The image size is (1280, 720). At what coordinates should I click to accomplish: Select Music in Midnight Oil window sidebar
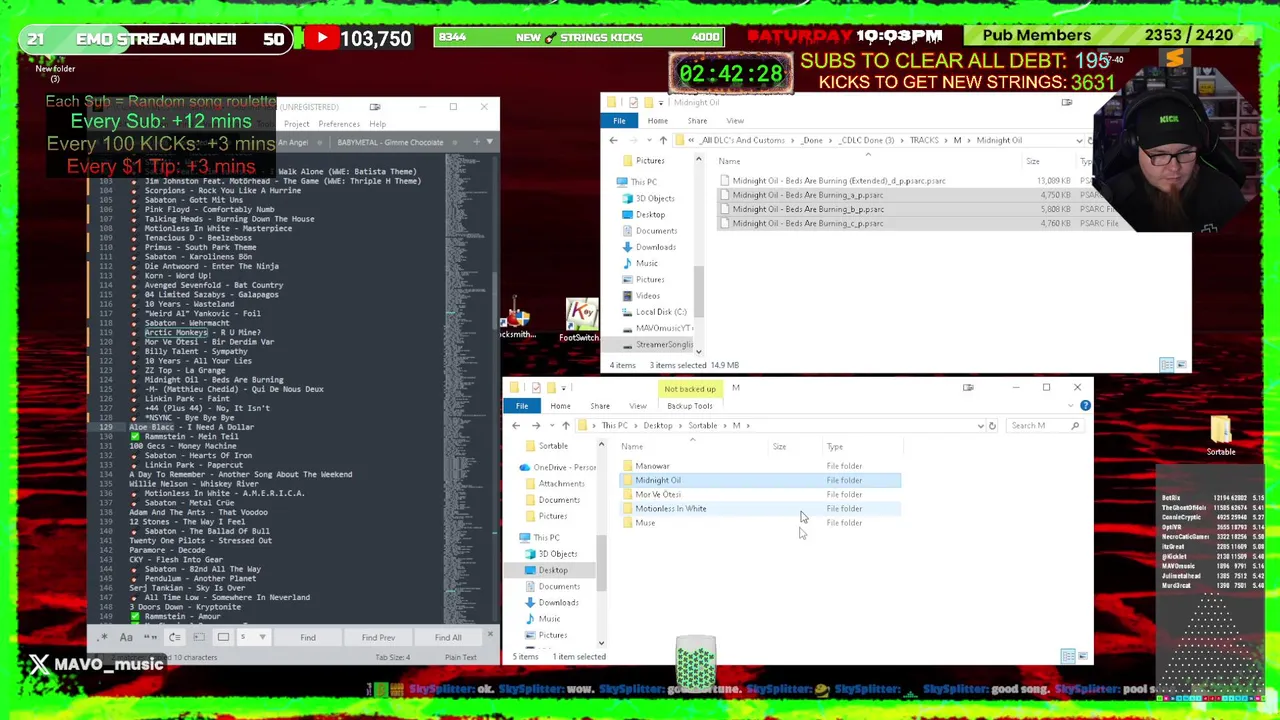(647, 263)
